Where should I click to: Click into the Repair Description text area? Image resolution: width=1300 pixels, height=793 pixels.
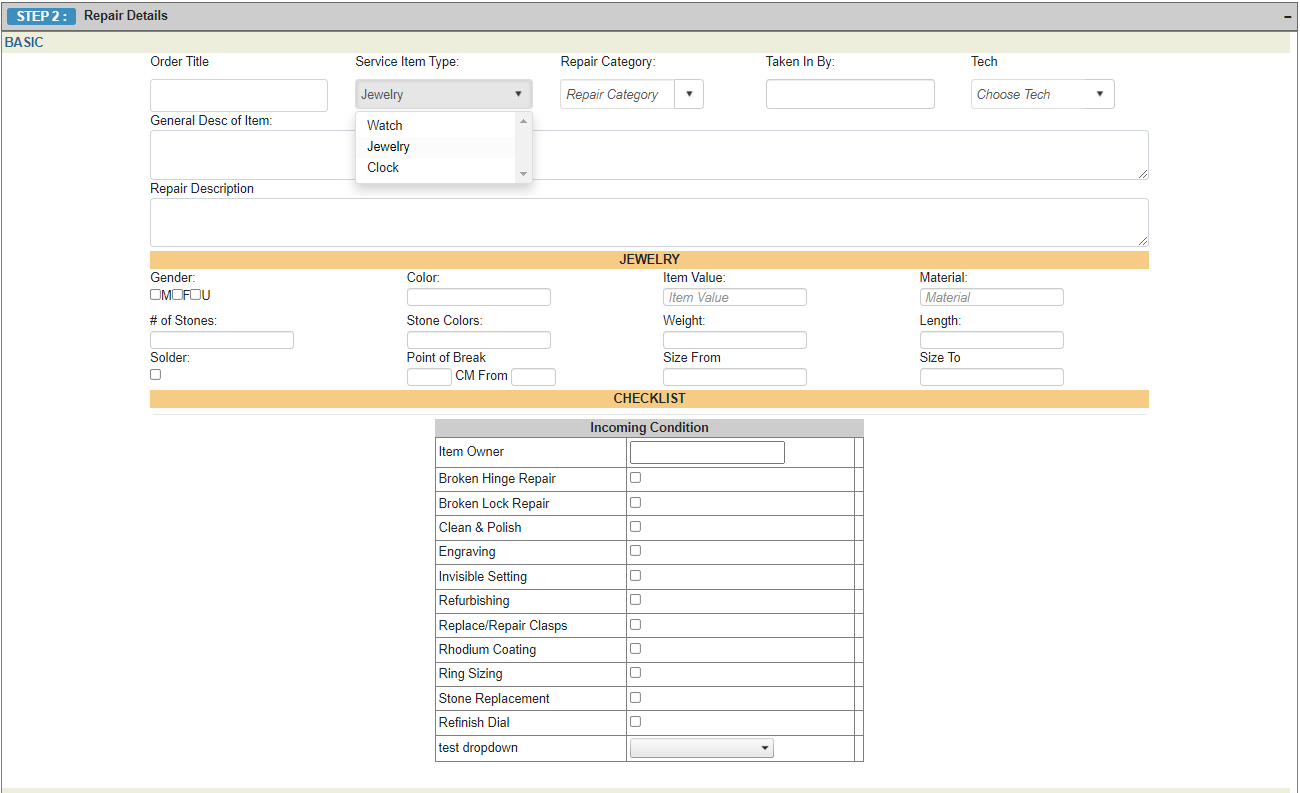pos(648,222)
